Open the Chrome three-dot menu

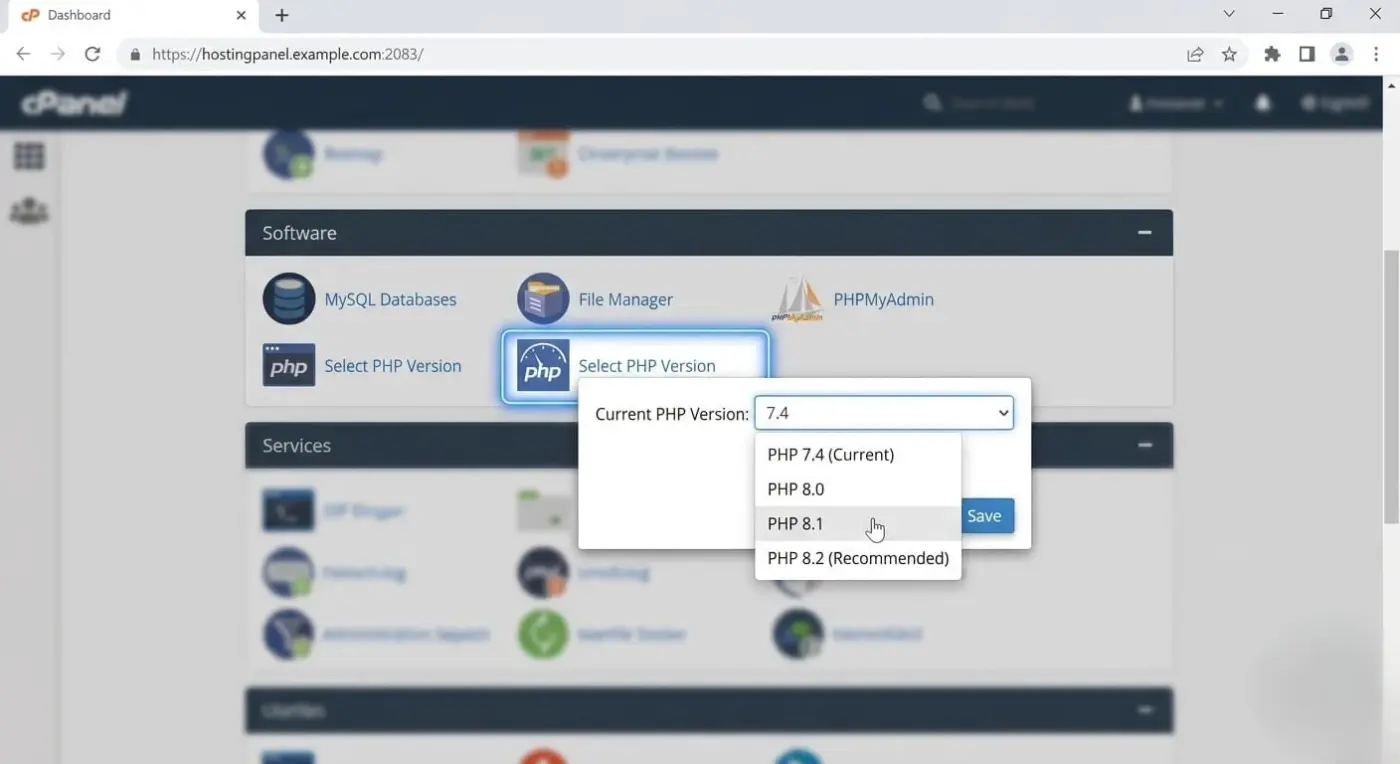pos(1377,54)
